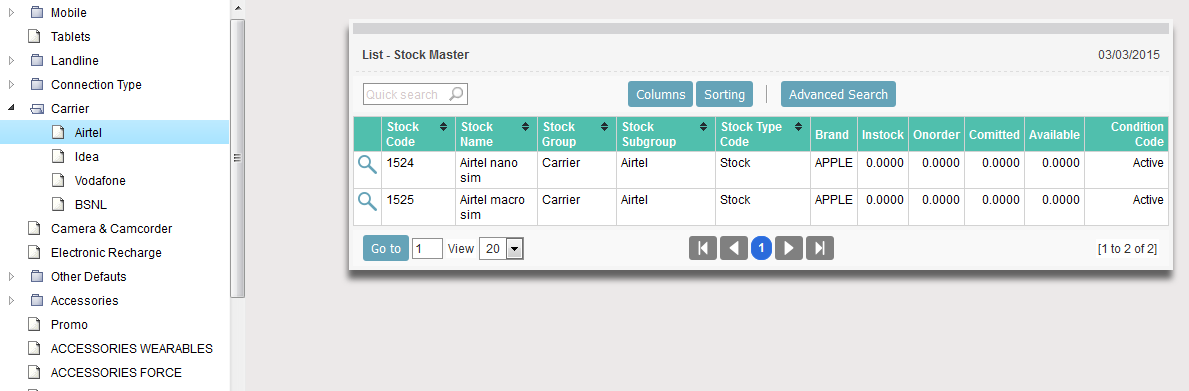1189x391 pixels.
Task: Click the Other Defauts folder icon
Action: pos(37,277)
